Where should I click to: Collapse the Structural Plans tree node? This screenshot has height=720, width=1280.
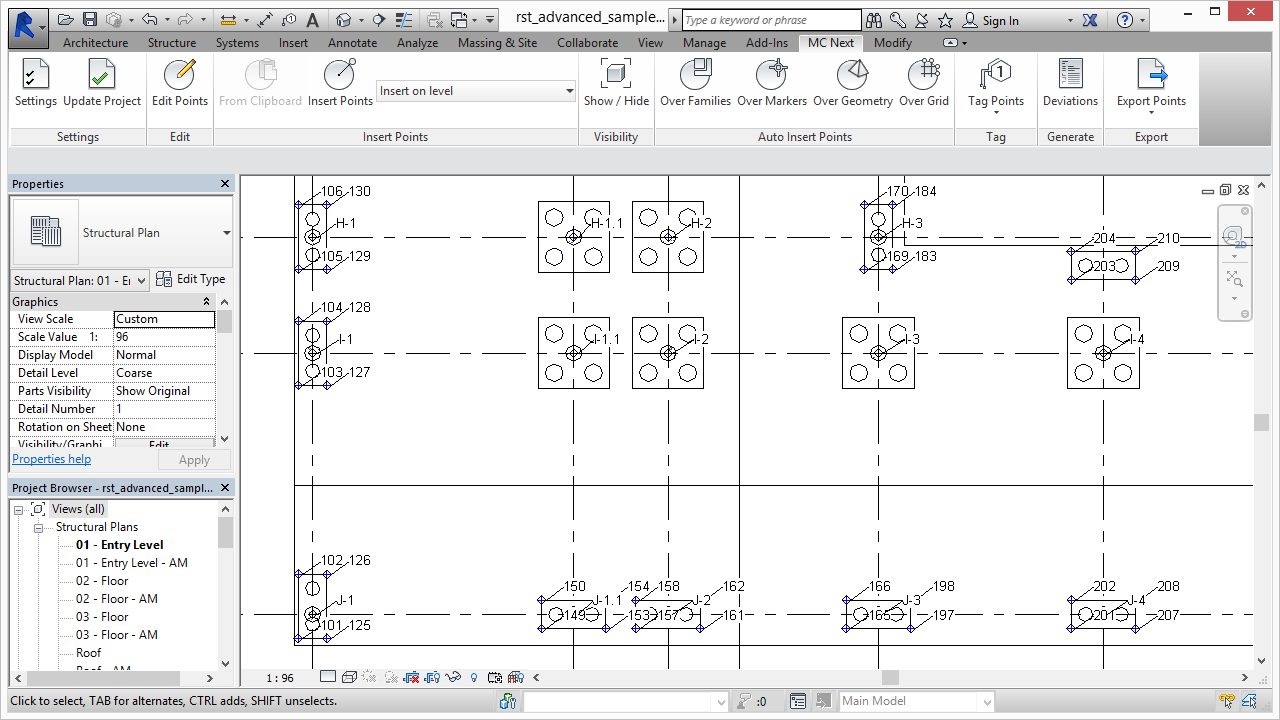pyautogui.click(x=39, y=527)
